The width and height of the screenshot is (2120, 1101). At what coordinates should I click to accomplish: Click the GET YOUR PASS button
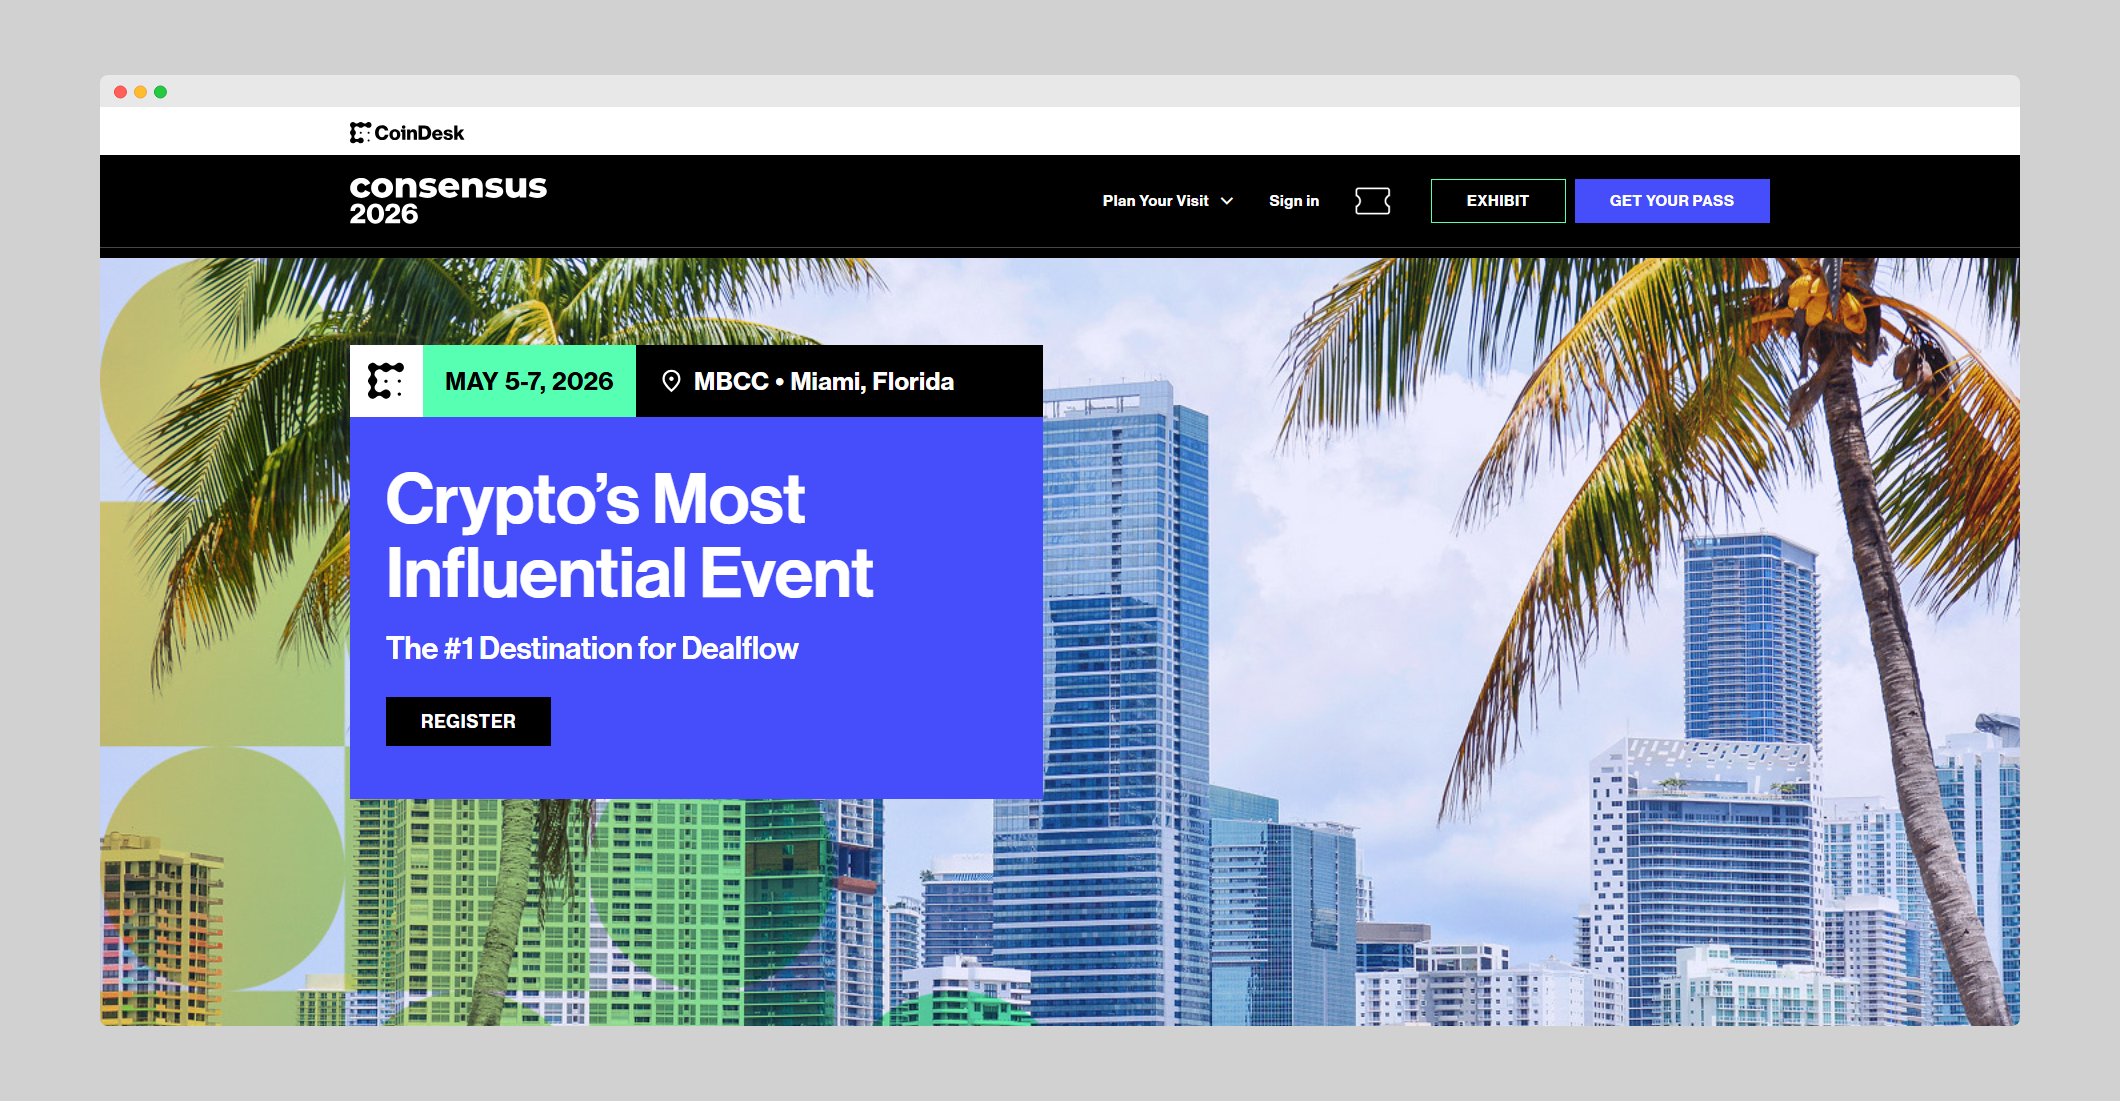click(1671, 201)
